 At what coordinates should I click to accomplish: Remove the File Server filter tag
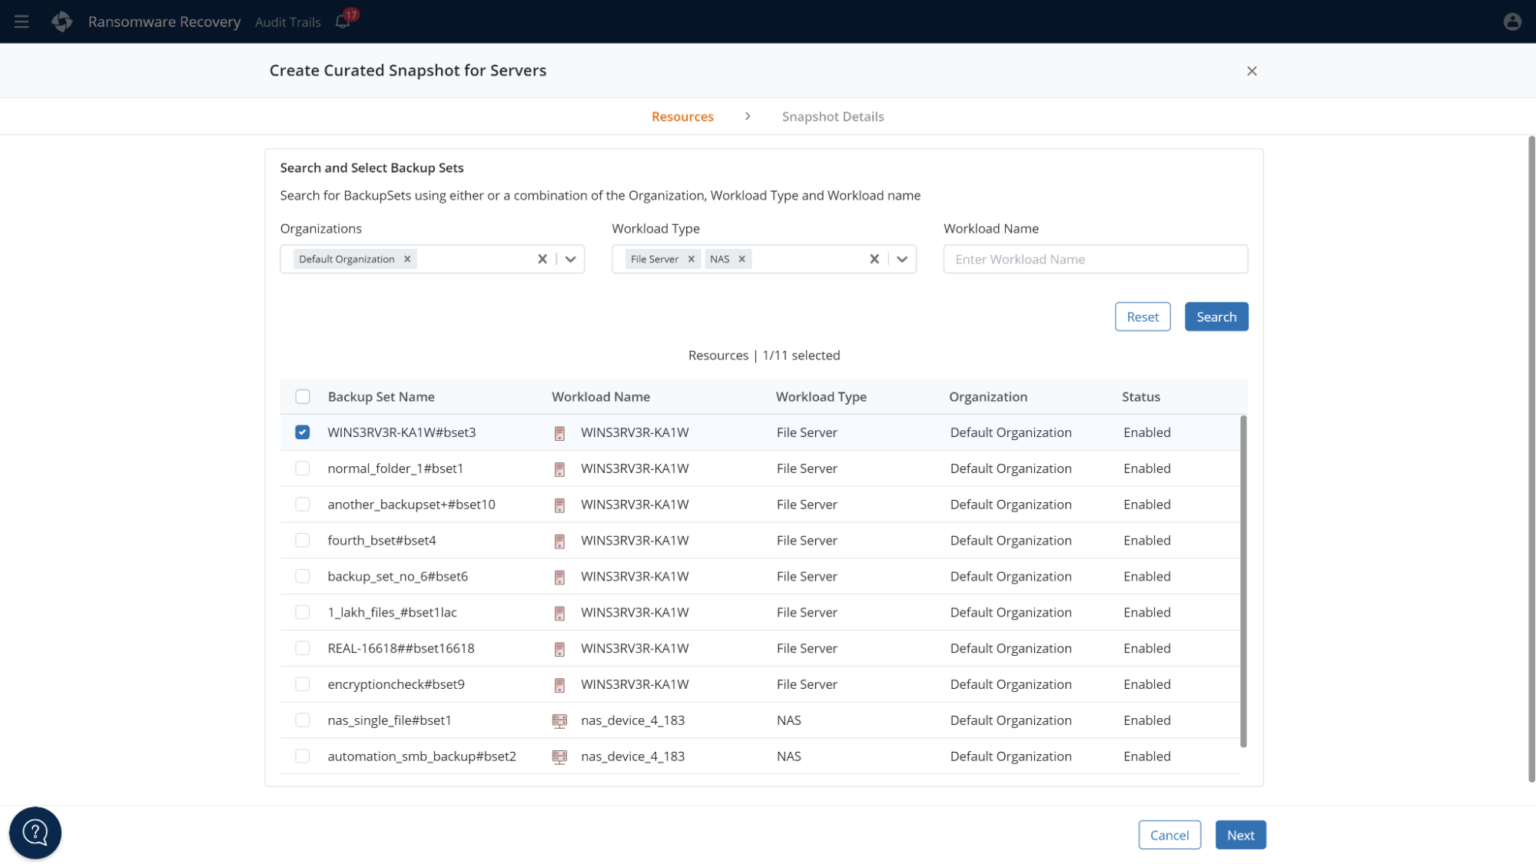(691, 259)
